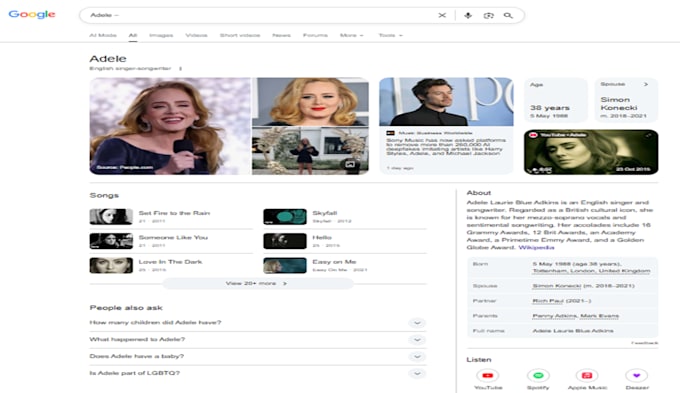Click the Sony Music deepfakes headline
This screenshot has width=680, height=393.
(x=446, y=147)
